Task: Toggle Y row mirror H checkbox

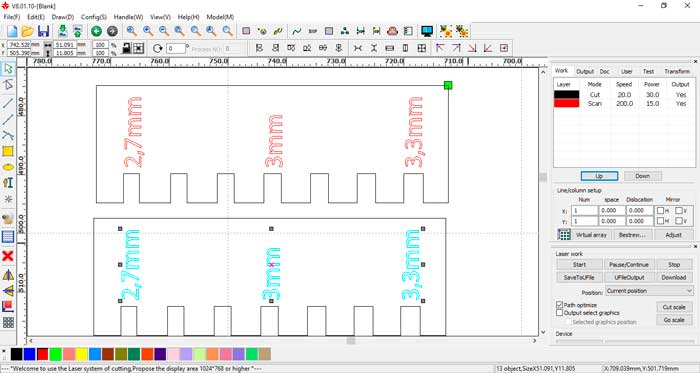Action: 660,221
